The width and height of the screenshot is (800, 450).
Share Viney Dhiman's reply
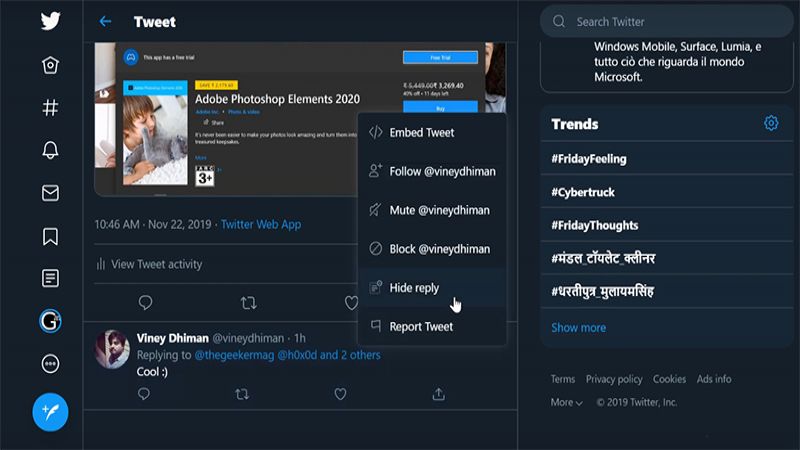click(x=439, y=394)
